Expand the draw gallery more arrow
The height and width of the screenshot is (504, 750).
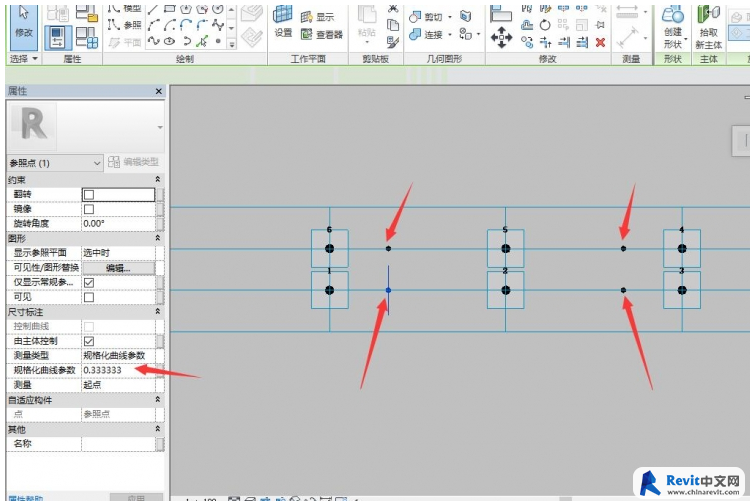point(232,44)
